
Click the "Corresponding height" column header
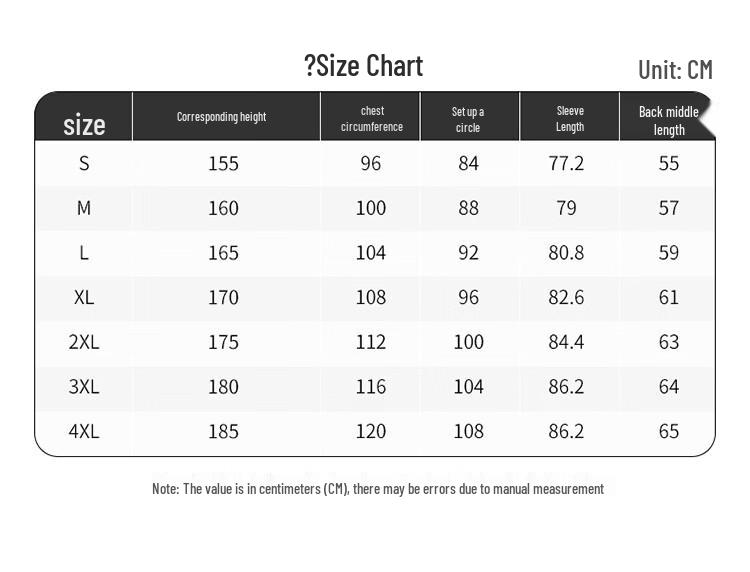pos(222,117)
